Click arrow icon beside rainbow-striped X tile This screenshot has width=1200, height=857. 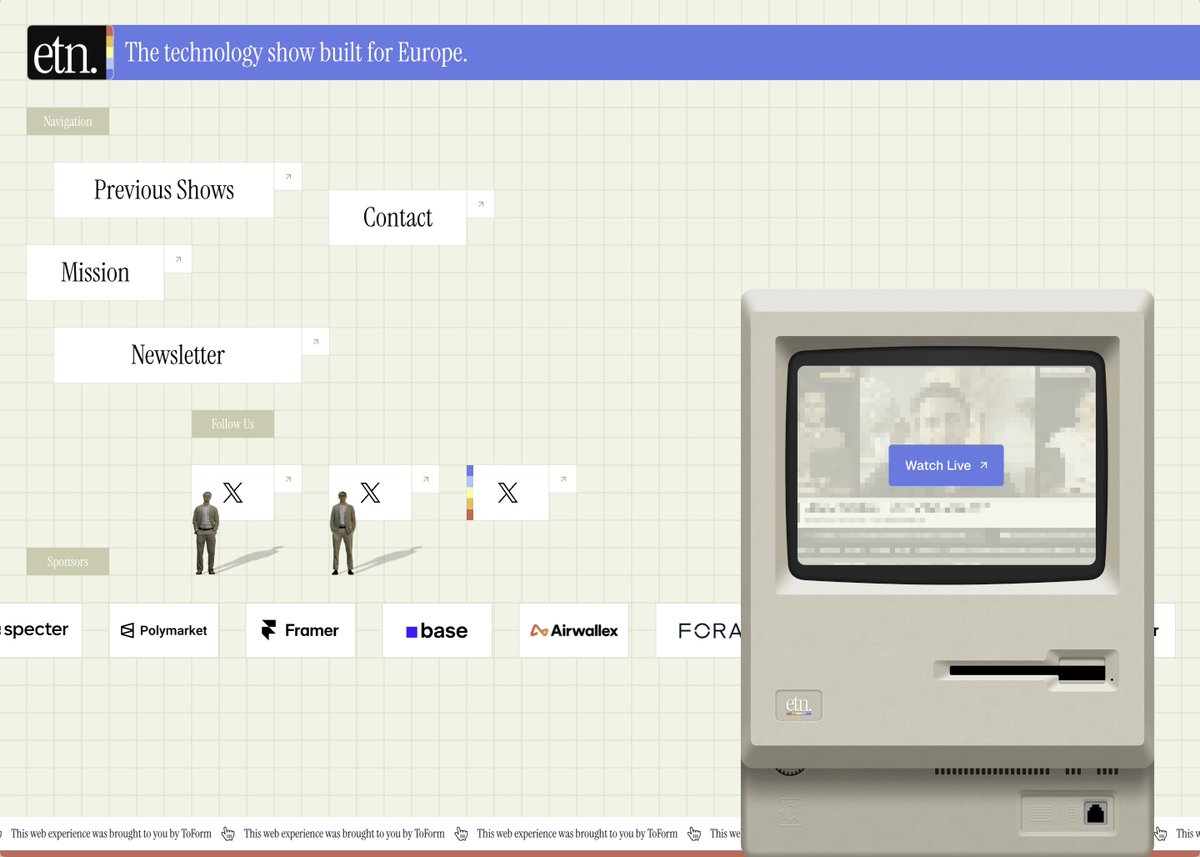[x=563, y=479]
